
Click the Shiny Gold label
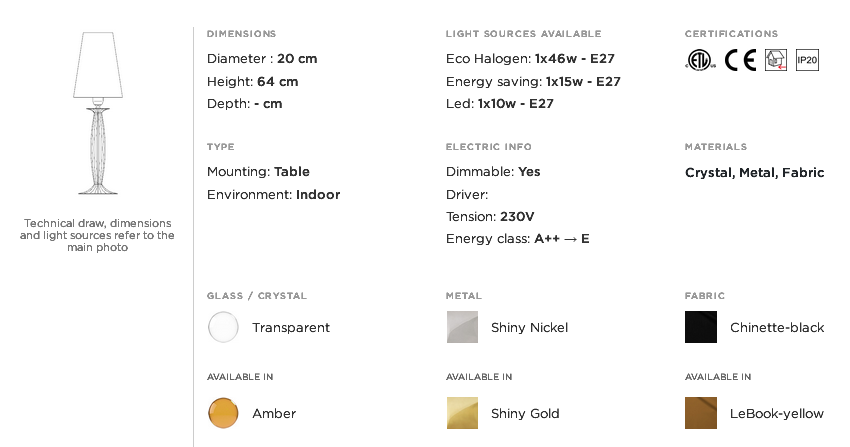click(x=525, y=414)
